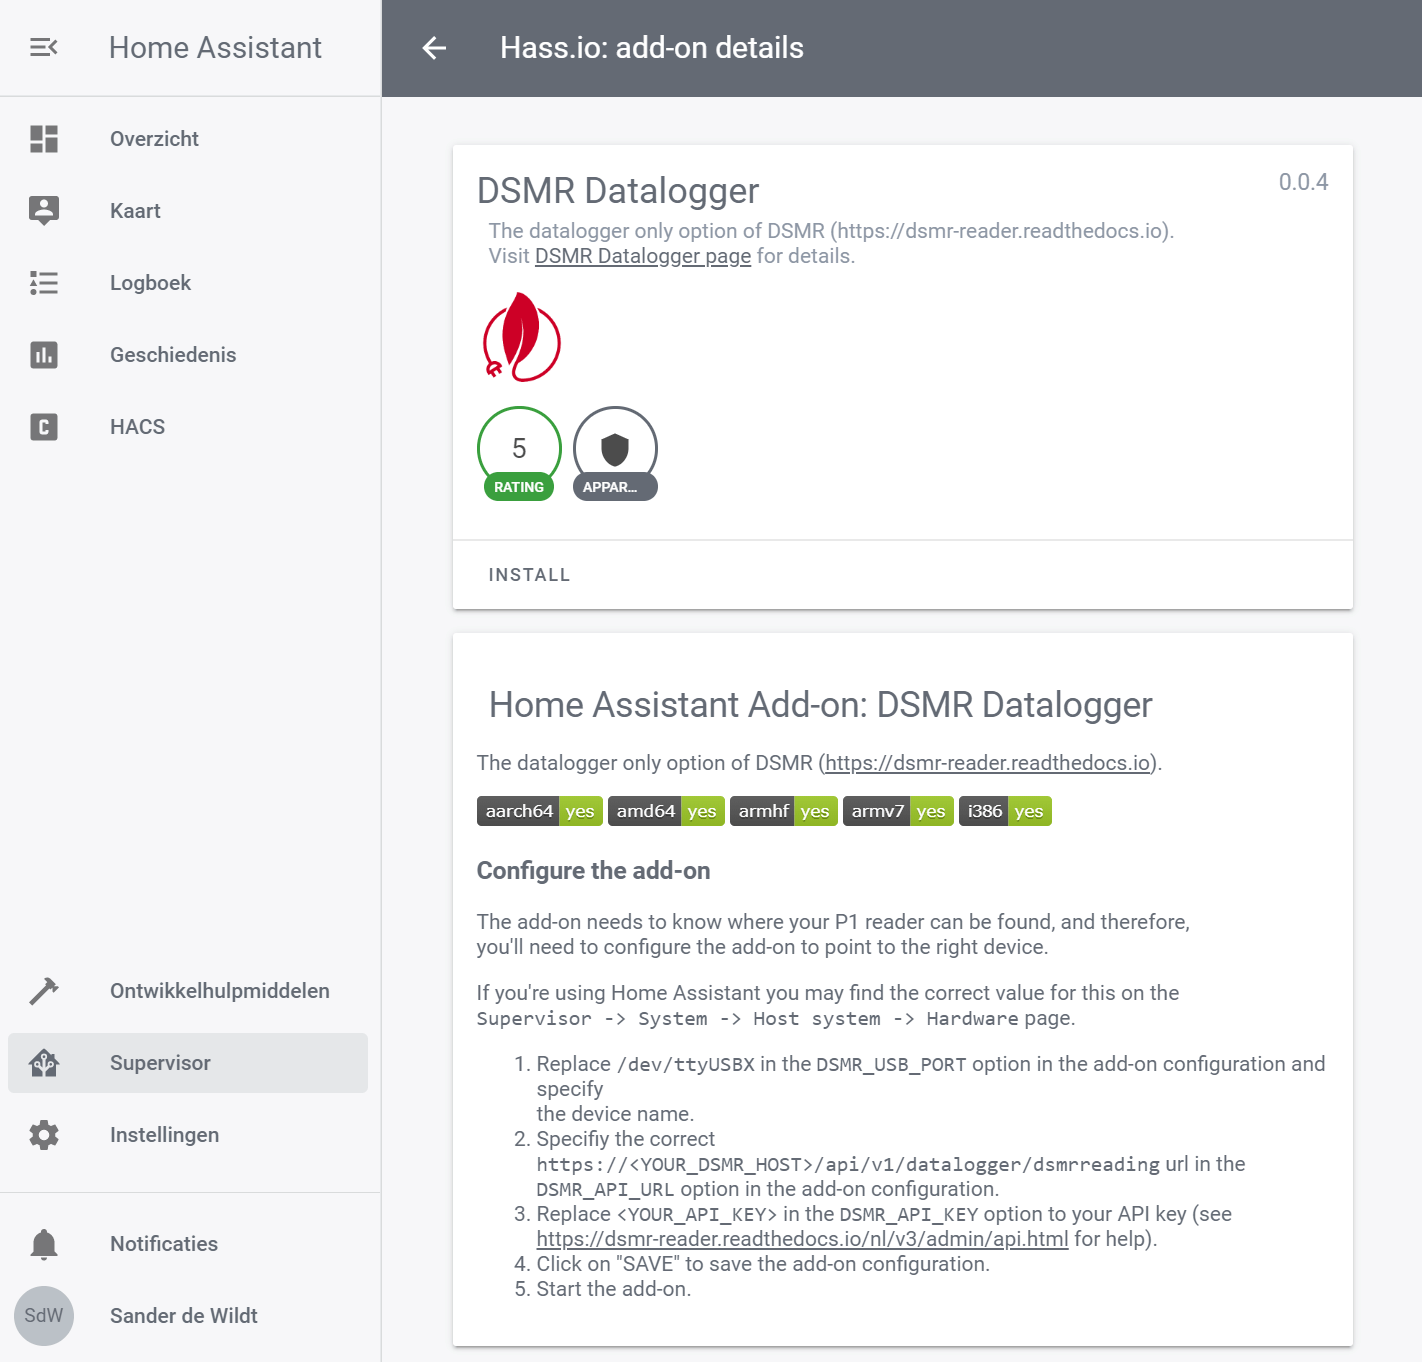Open the dsmr-reader.readthedocs.io link

pos(987,763)
